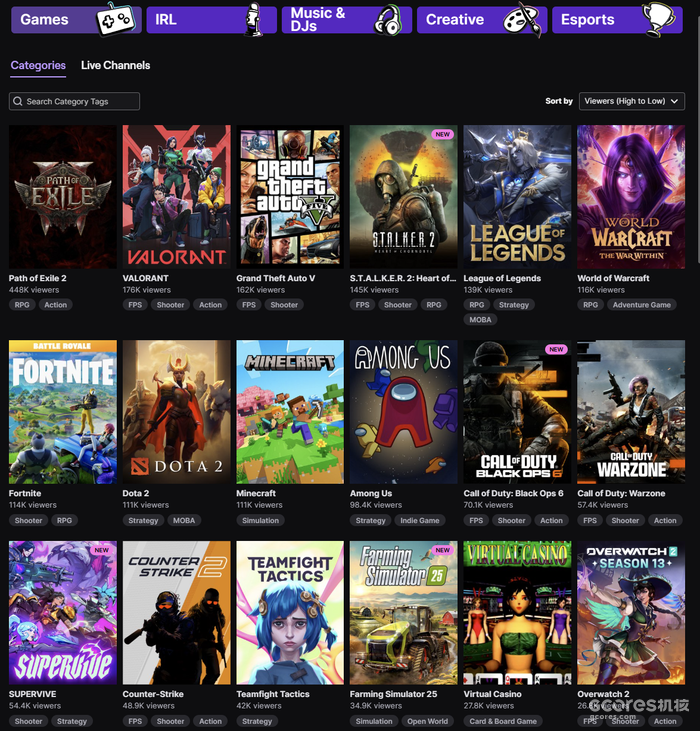This screenshot has height=731, width=700.
Task: Open the Warzone cover art
Action: point(631,412)
